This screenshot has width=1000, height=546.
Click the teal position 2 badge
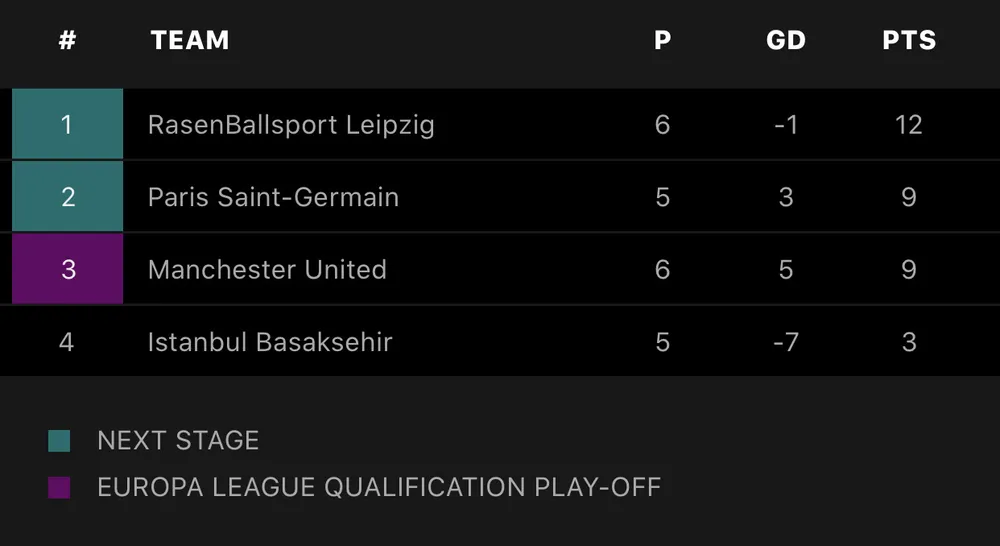pos(67,197)
